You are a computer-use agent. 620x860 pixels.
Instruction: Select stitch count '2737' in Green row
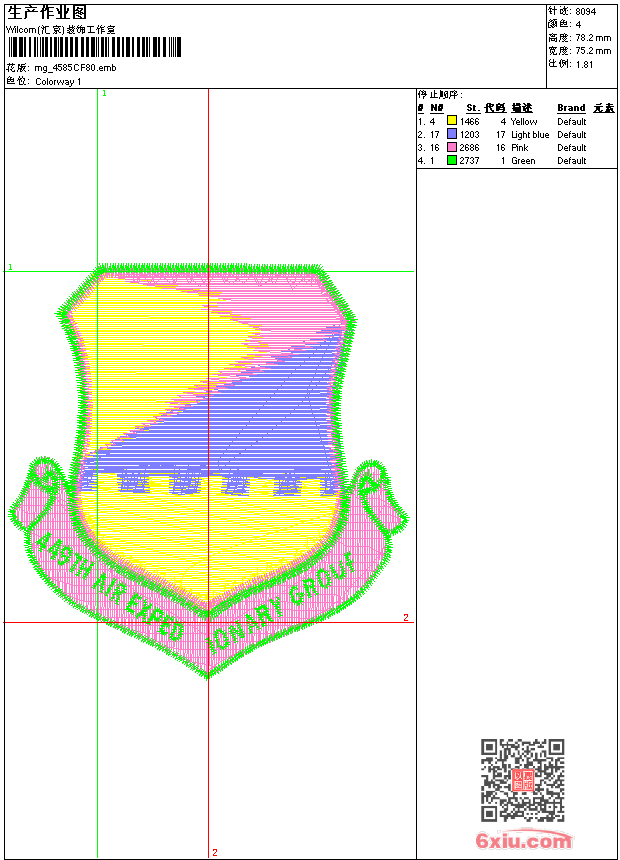pyautogui.click(x=469, y=161)
